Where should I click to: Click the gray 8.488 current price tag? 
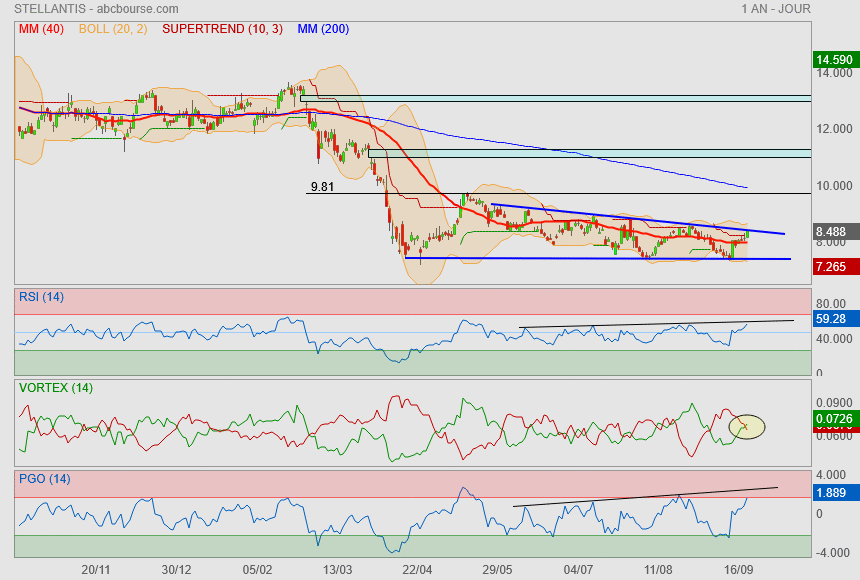click(x=834, y=229)
